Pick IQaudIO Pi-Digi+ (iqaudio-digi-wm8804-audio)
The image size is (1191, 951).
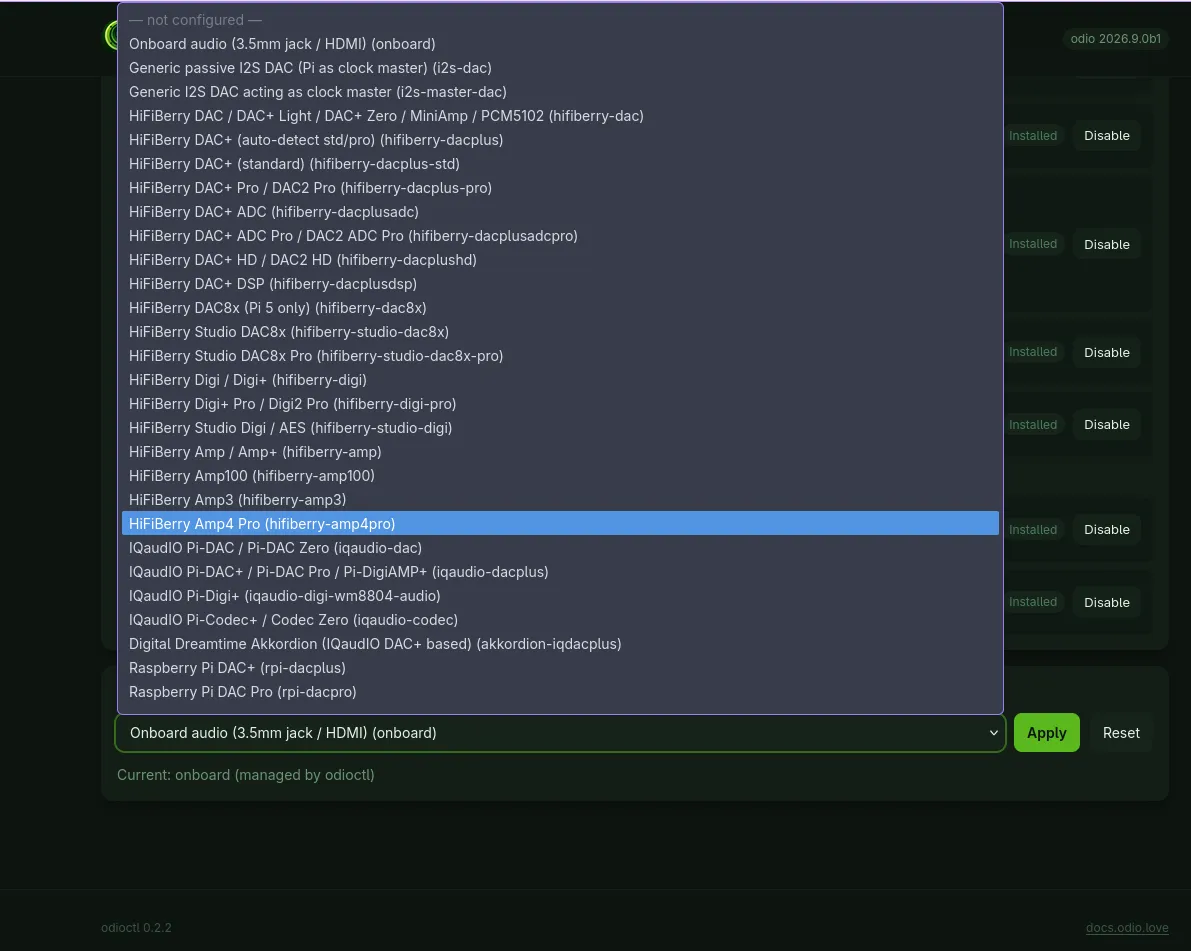coord(560,596)
